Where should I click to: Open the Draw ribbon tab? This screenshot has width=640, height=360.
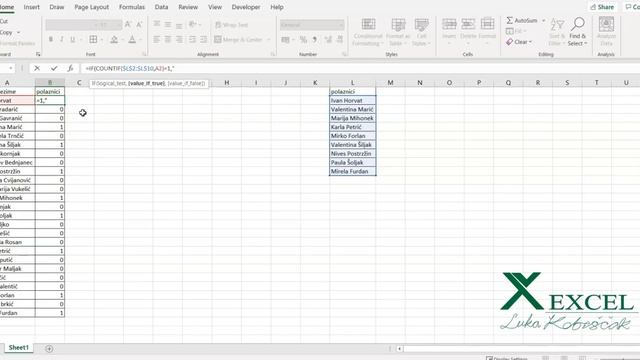click(57, 7)
